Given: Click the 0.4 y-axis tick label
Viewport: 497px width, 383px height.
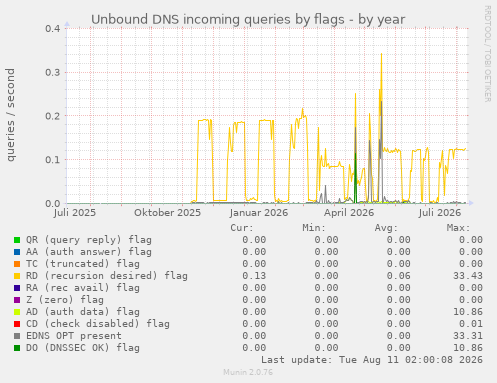Looking at the screenshot, I should [x=53, y=29].
